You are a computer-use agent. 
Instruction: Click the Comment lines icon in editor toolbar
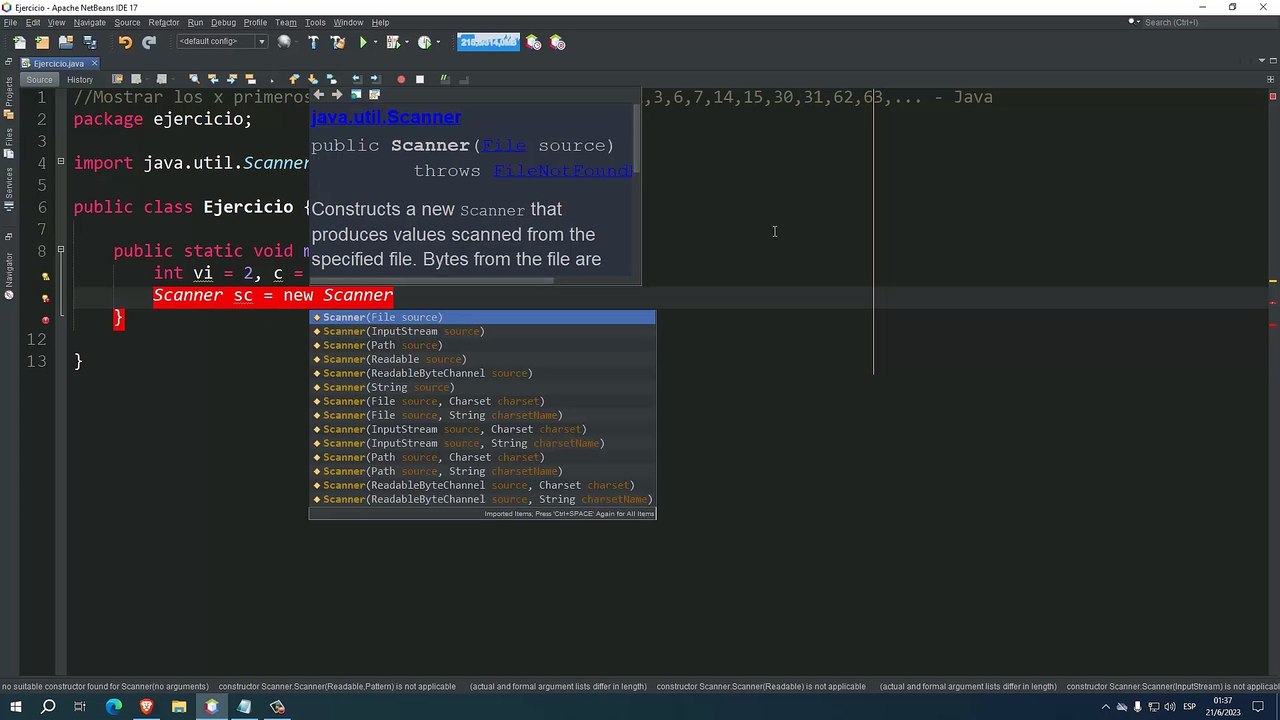tap(444, 79)
